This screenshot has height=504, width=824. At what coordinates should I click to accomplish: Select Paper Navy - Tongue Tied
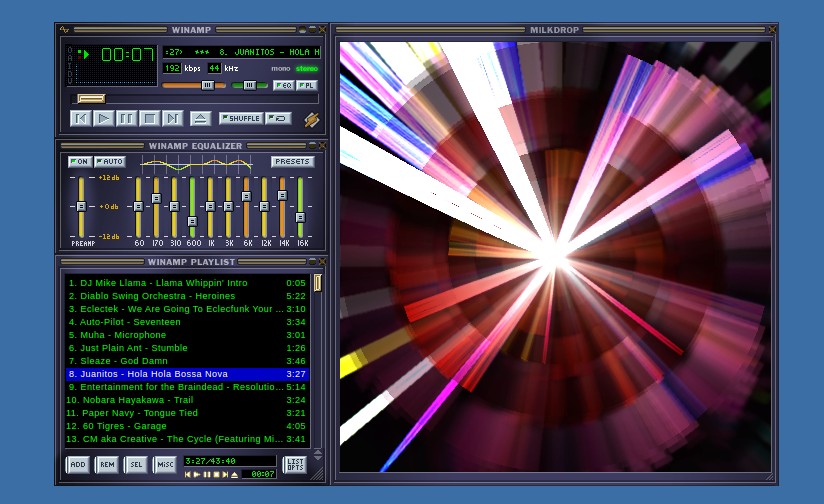tap(187, 413)
